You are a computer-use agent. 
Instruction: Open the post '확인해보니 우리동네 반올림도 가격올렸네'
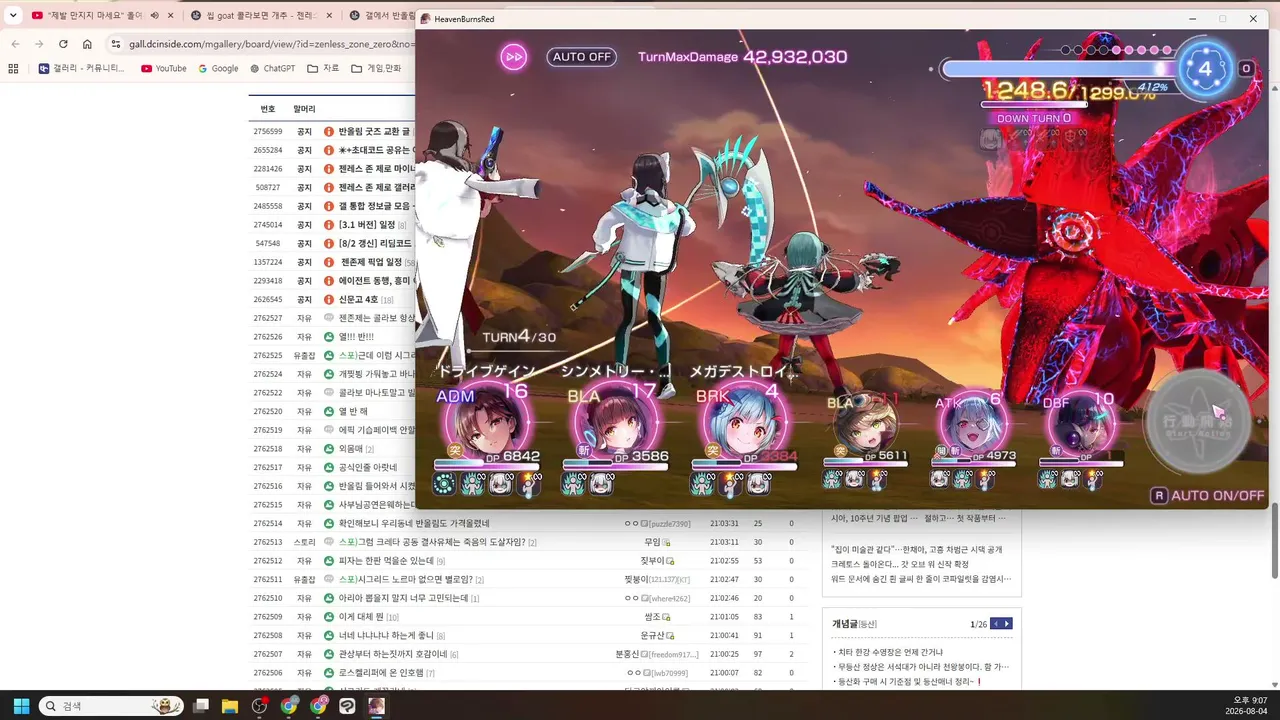(x=414, y=523)
